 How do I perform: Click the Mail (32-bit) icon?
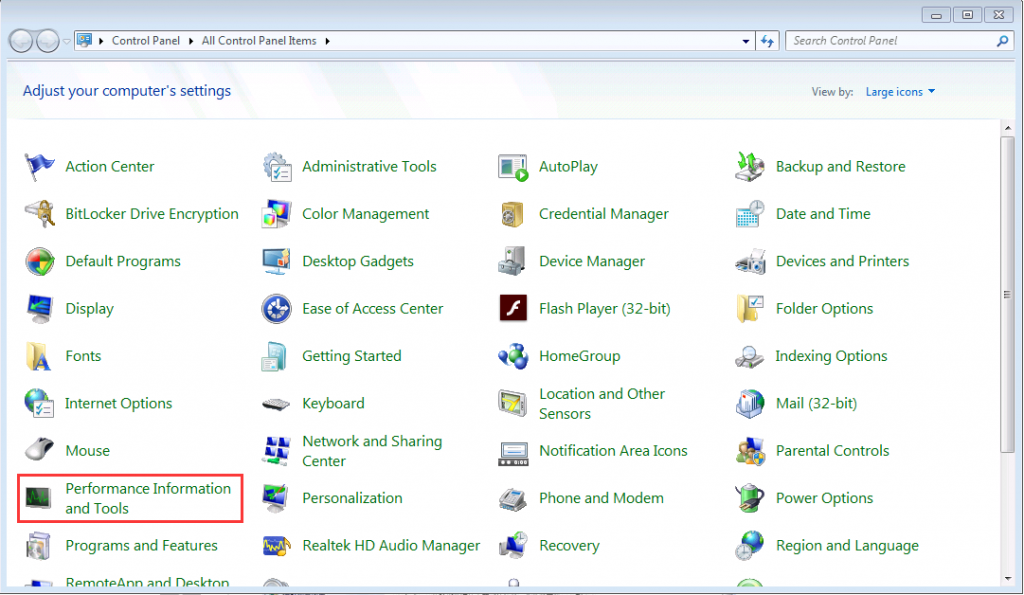click(750, 403)
